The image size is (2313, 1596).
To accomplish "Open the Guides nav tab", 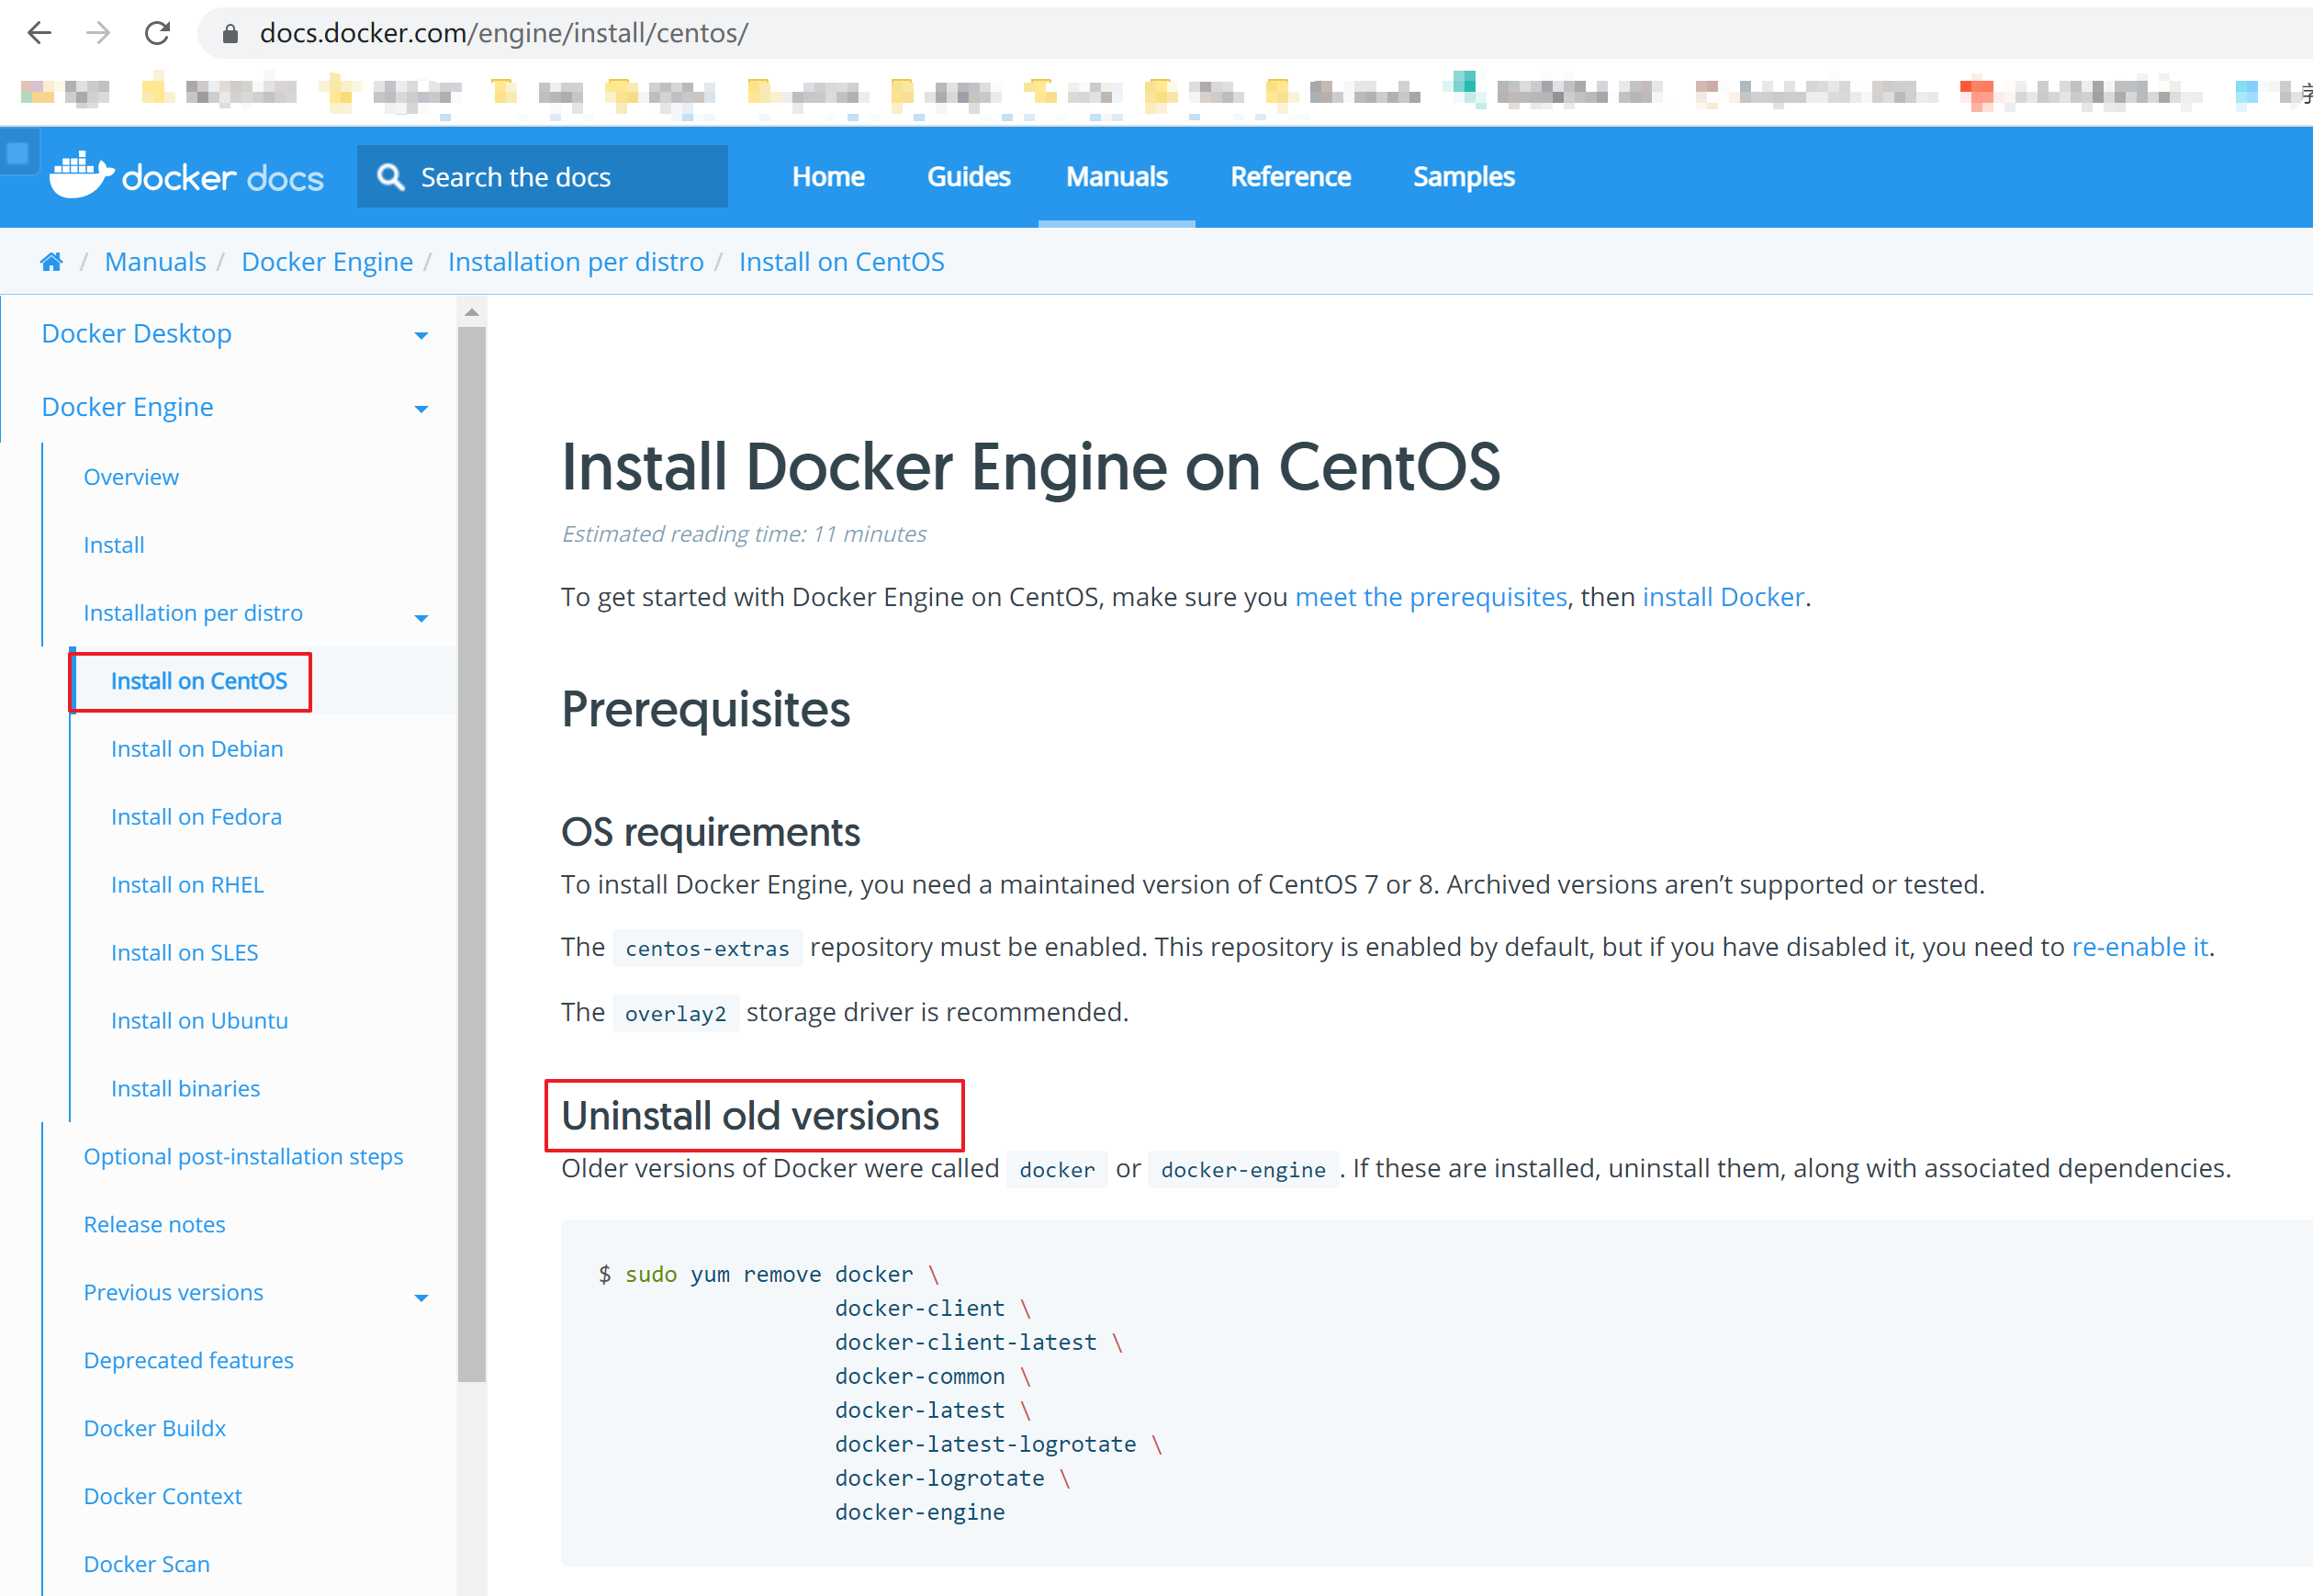I will tap(968, 177).
